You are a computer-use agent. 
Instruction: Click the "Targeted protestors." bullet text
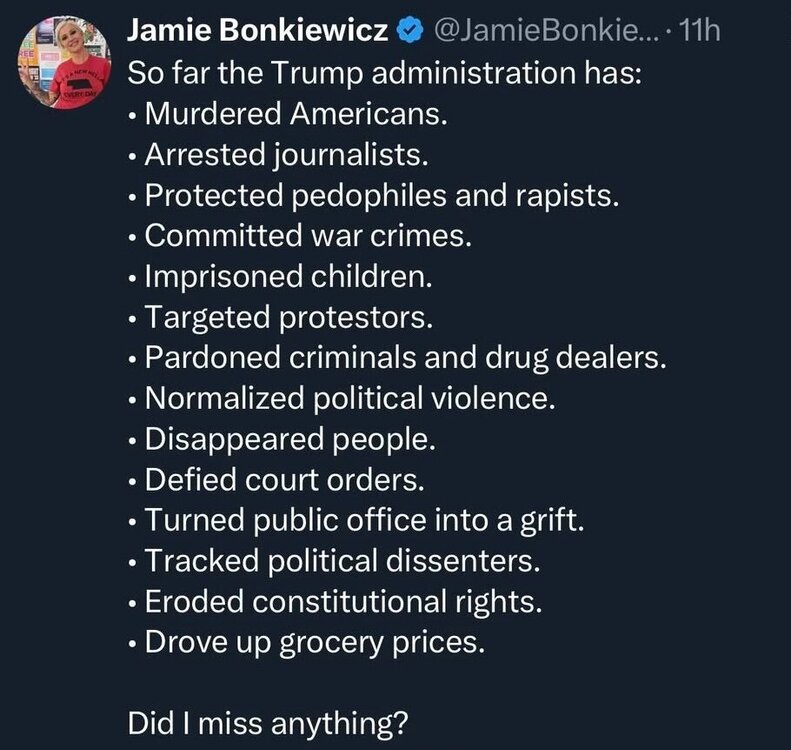(x=289, y=318)
